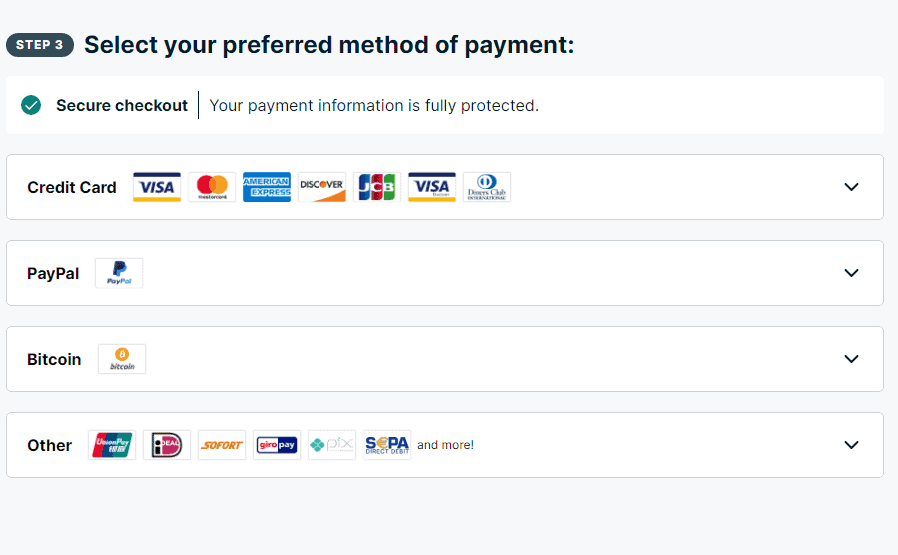Choose the SOFORT payment logo

pos(222,445)
